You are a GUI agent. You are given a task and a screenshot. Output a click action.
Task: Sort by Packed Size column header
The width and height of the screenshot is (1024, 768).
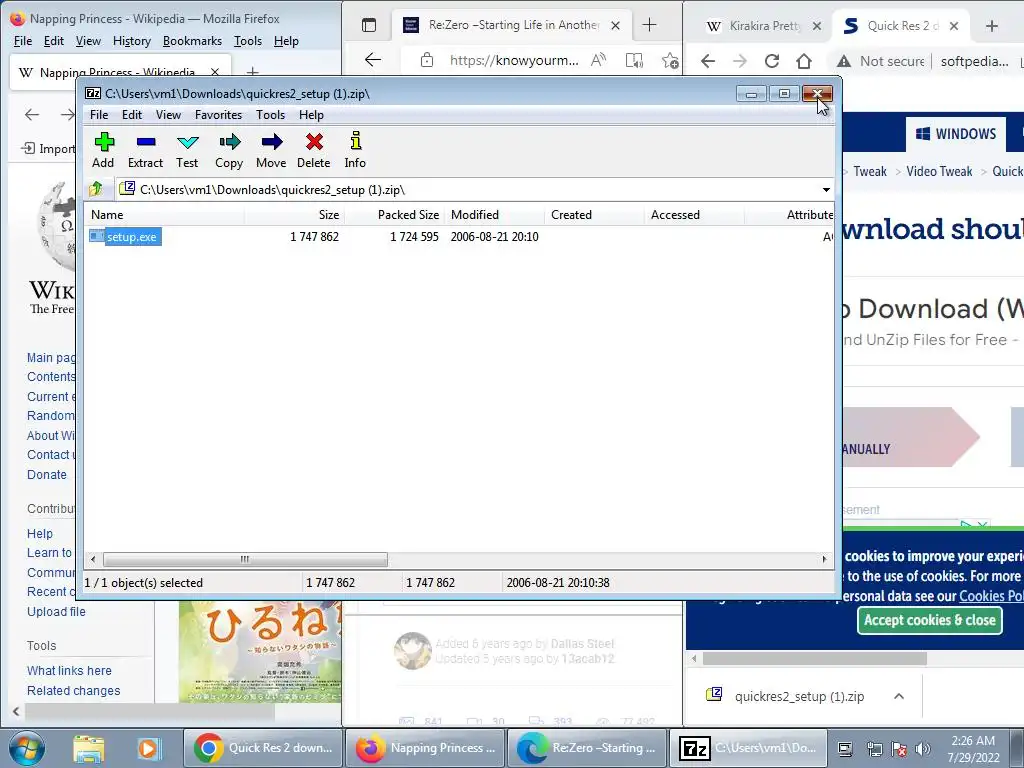tap(394, 215)
